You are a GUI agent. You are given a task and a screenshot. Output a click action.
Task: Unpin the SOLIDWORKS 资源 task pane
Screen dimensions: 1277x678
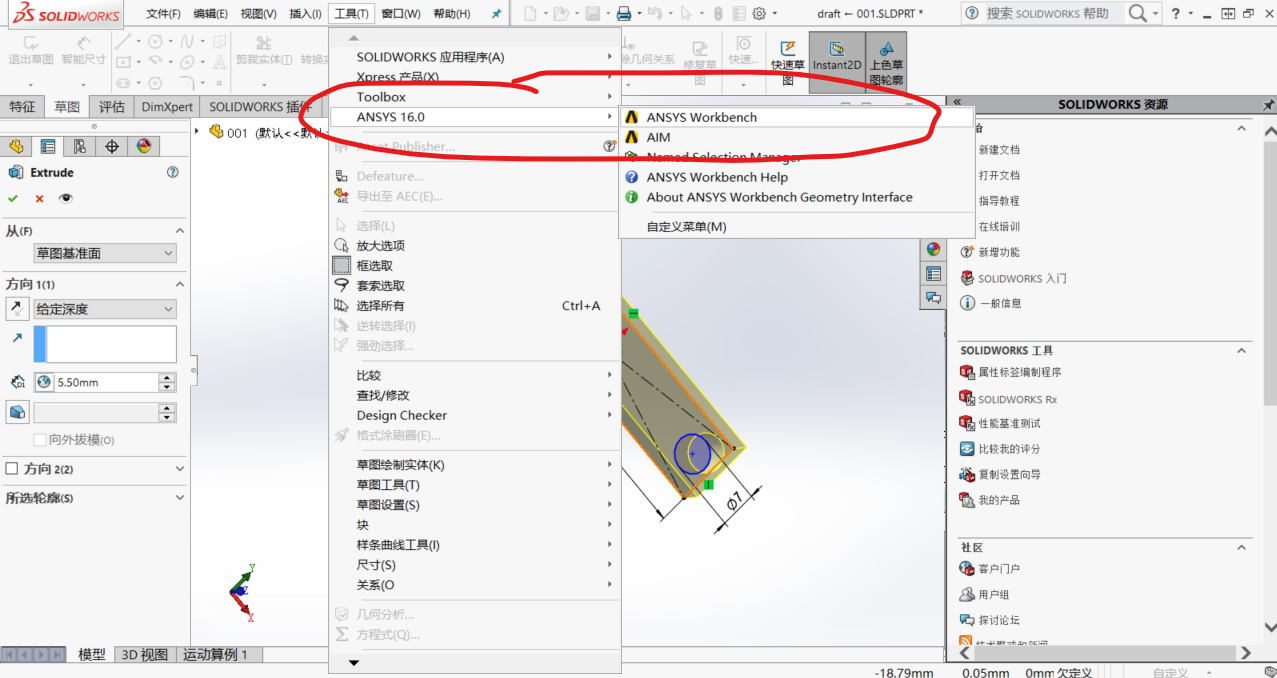point(1268,103)
